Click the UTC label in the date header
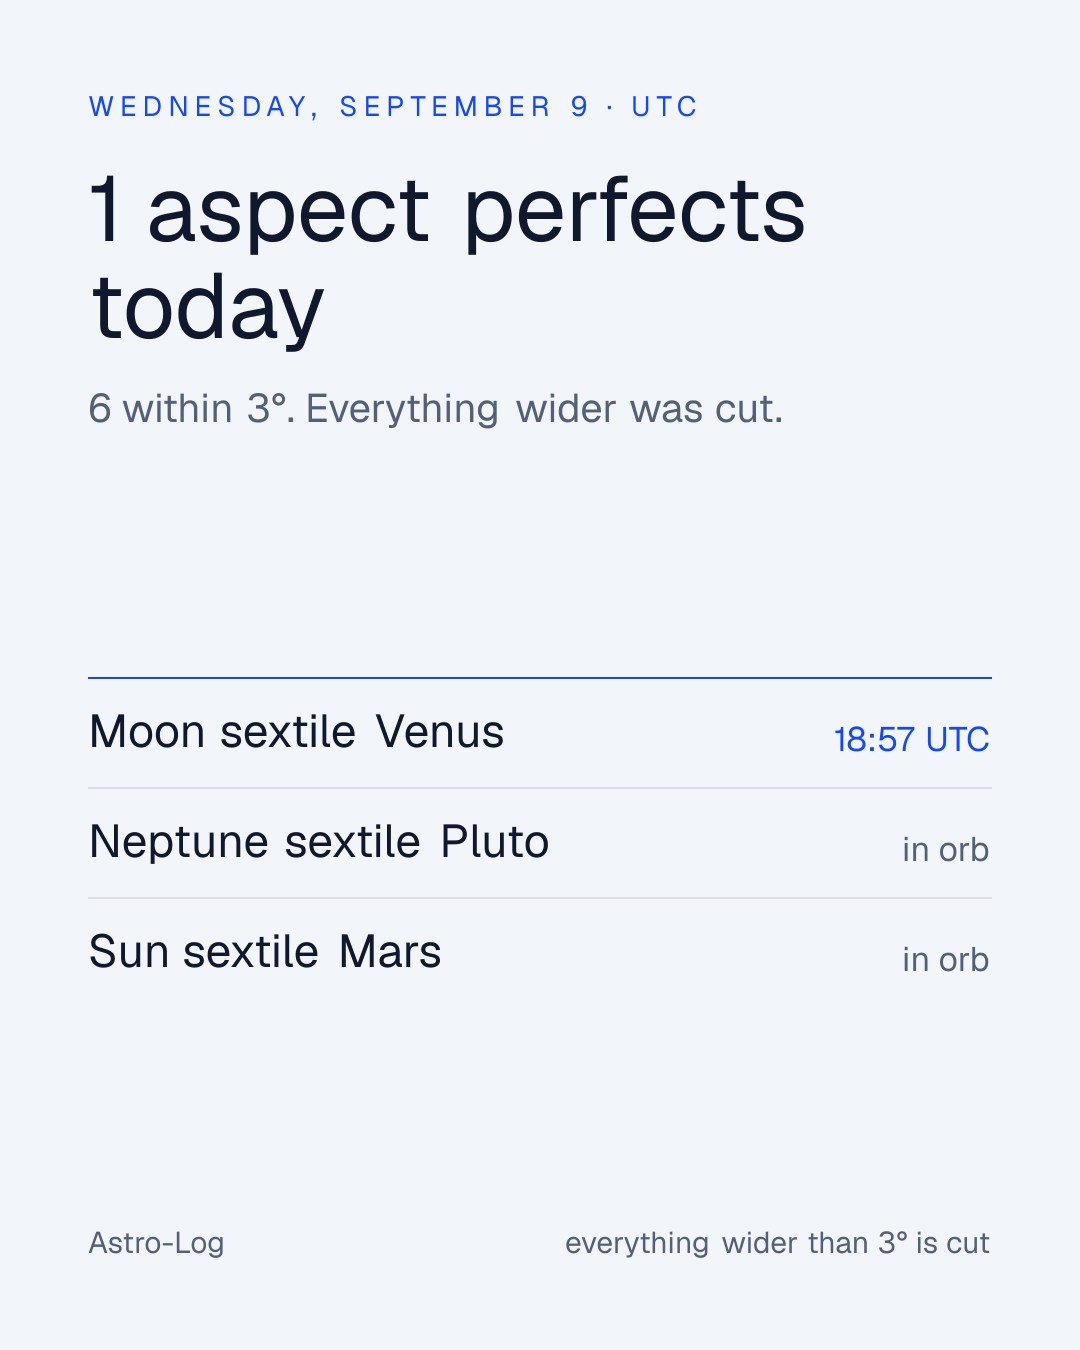 (x=665, y=107)
